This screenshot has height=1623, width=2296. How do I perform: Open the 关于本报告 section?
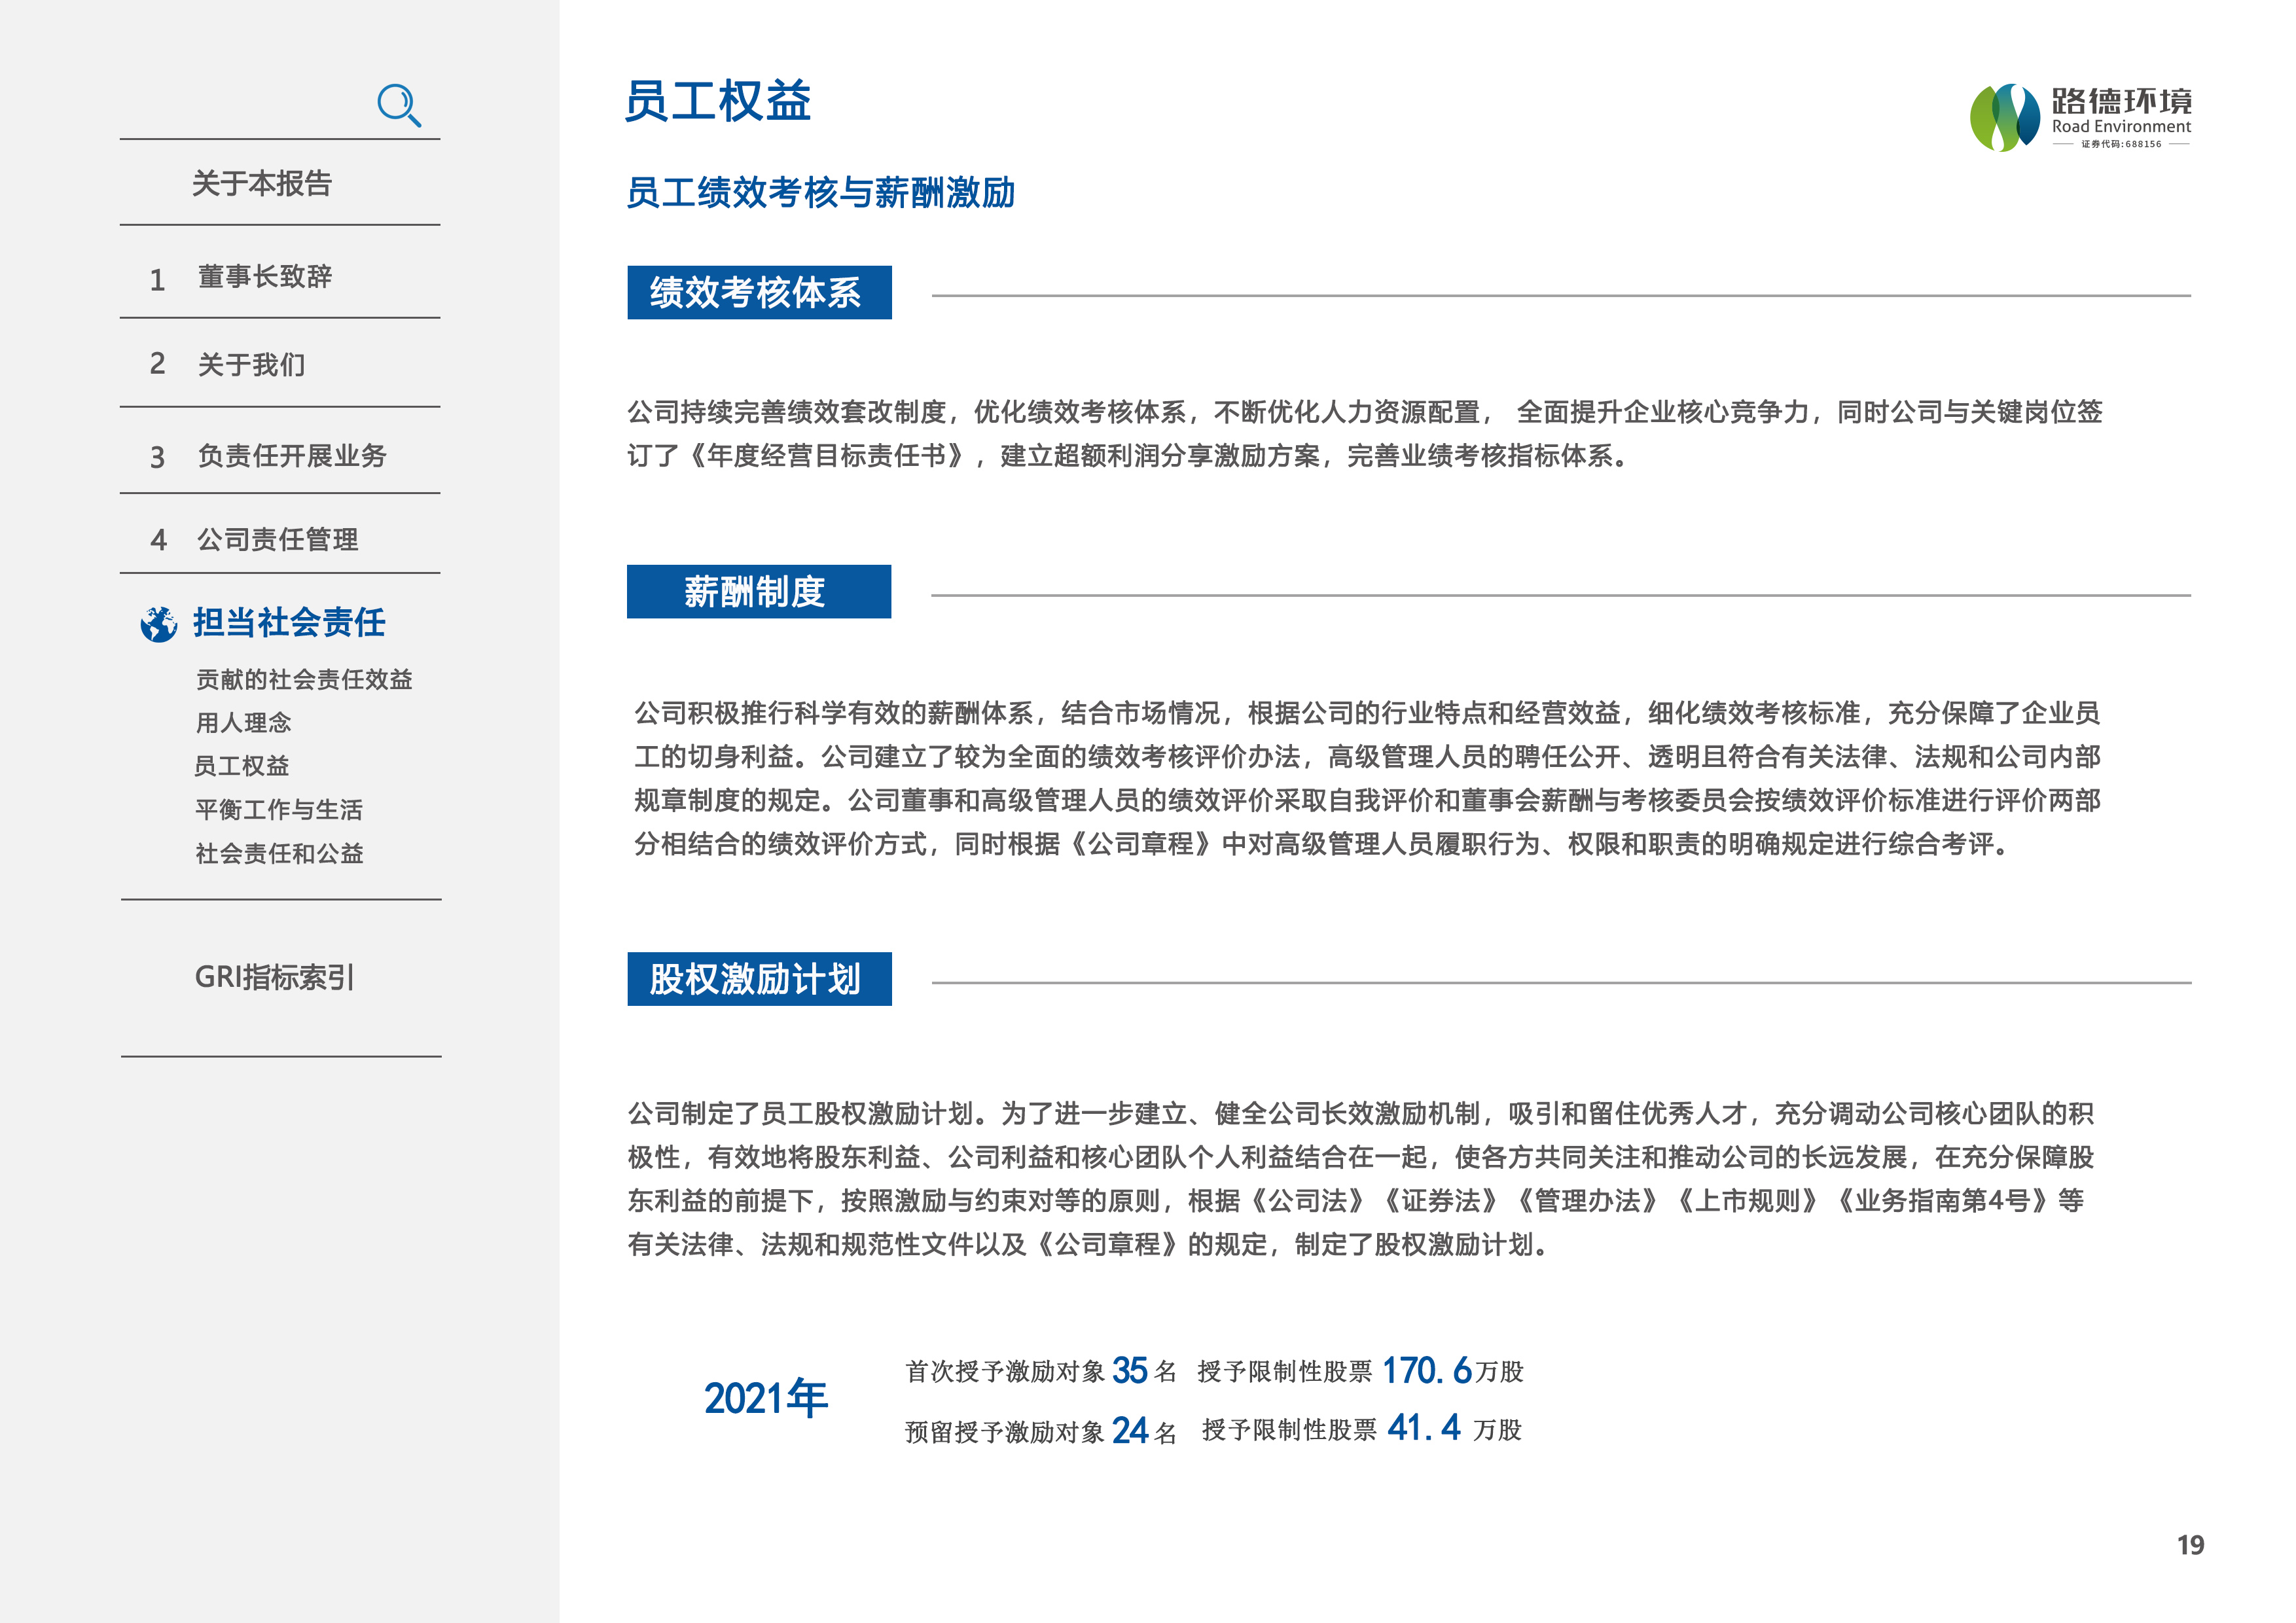click(262, 184)
